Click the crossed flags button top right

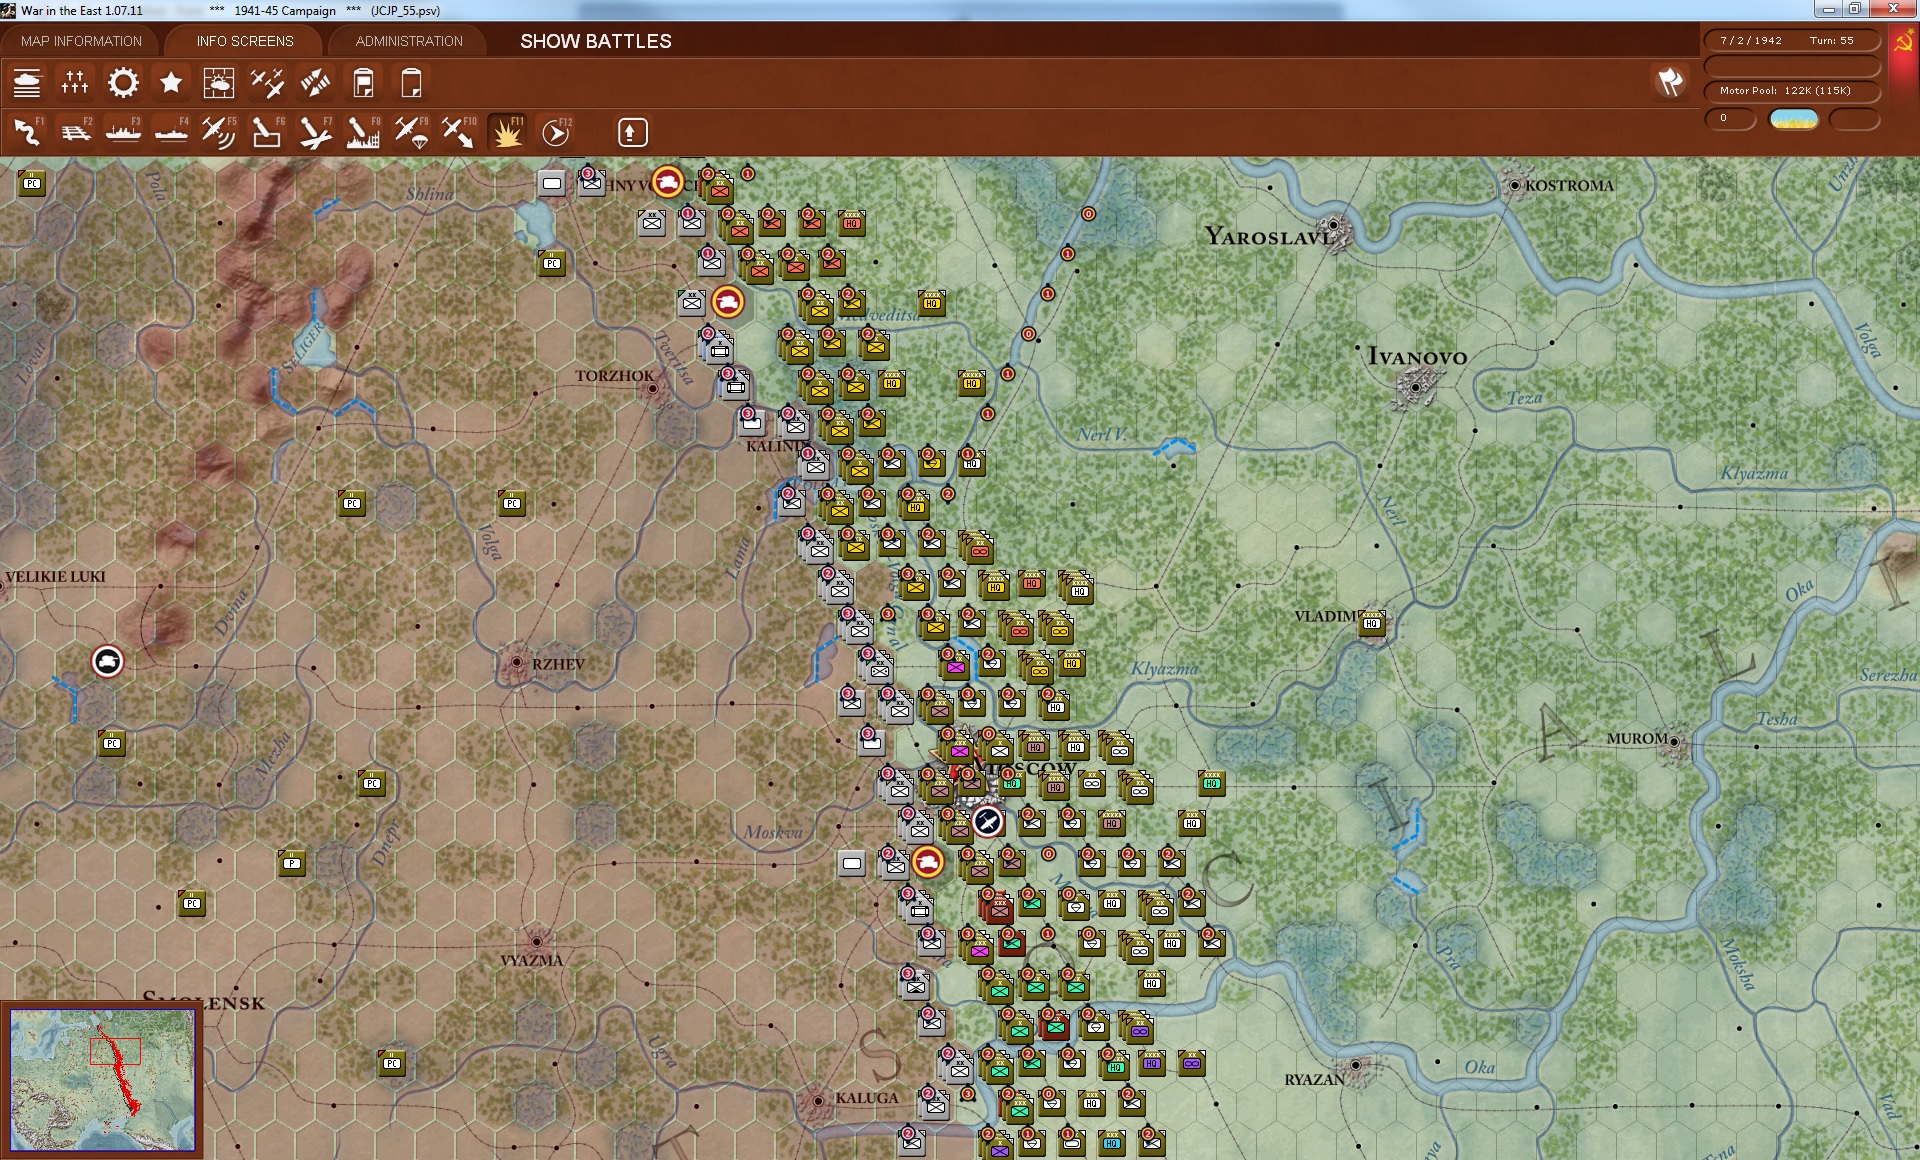[1669, 82]
